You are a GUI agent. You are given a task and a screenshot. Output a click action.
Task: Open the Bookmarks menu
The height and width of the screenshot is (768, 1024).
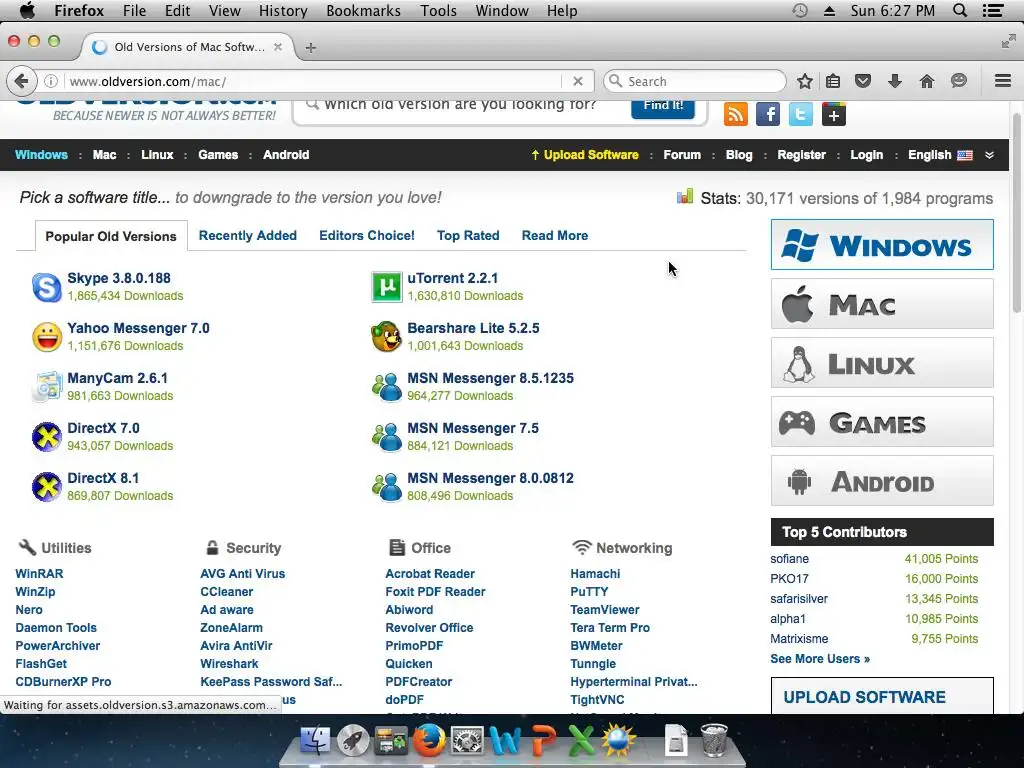[x=363, y=10]
